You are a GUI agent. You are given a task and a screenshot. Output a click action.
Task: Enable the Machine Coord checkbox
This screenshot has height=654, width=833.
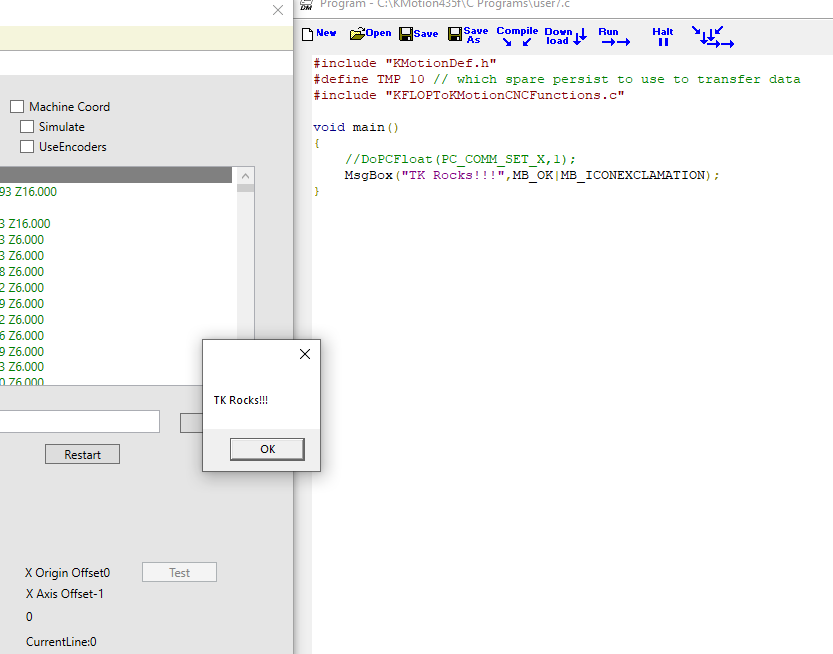coord(17,107)
